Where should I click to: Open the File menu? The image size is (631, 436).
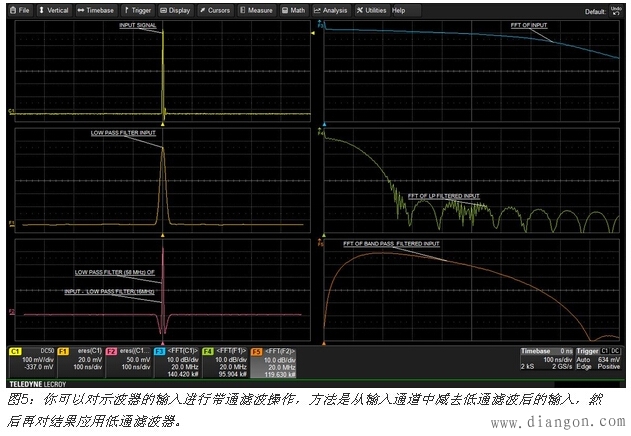pos(19,10)
